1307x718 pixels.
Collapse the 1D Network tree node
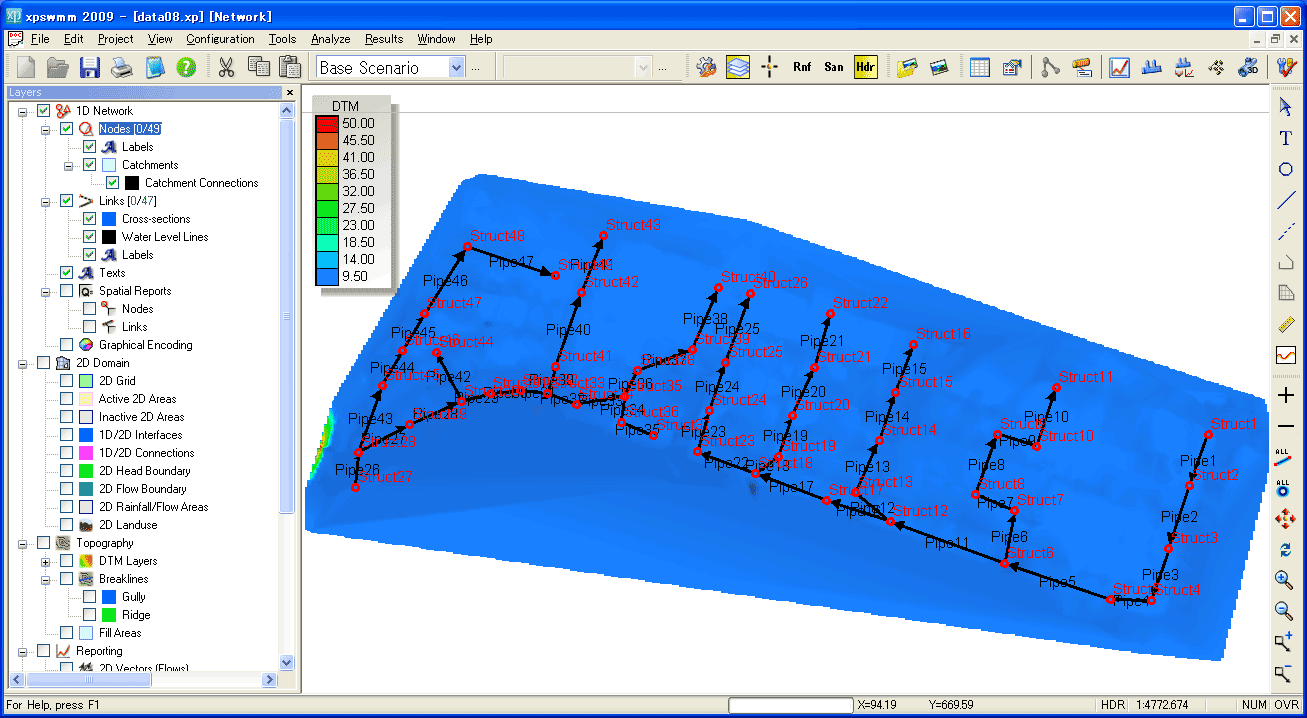23,111
